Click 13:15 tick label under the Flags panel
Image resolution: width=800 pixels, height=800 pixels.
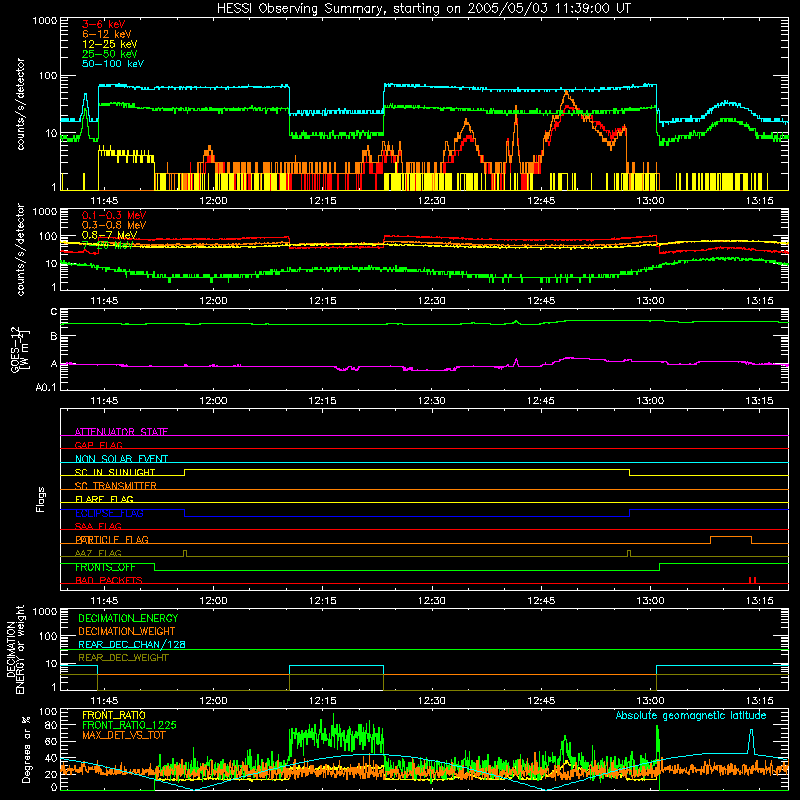(759, 601)
